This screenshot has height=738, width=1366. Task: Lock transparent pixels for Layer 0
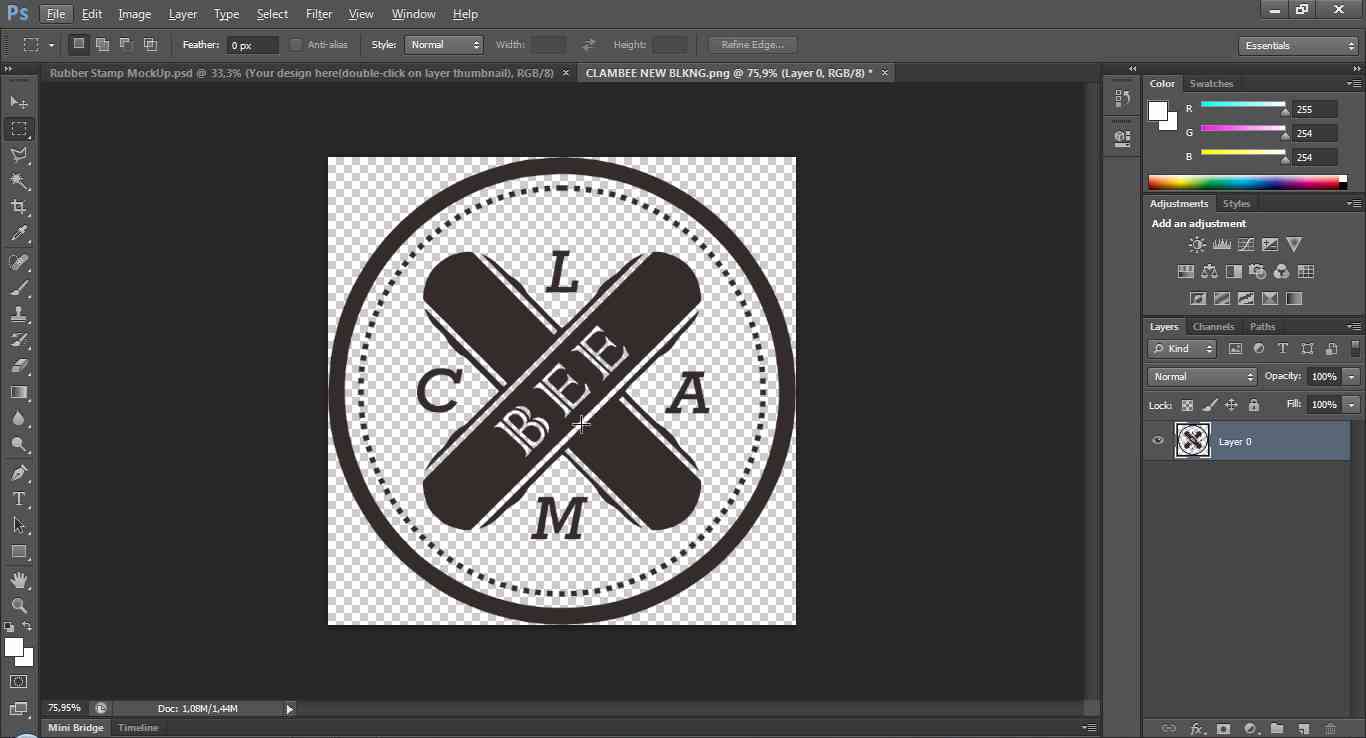[1188, 405]
